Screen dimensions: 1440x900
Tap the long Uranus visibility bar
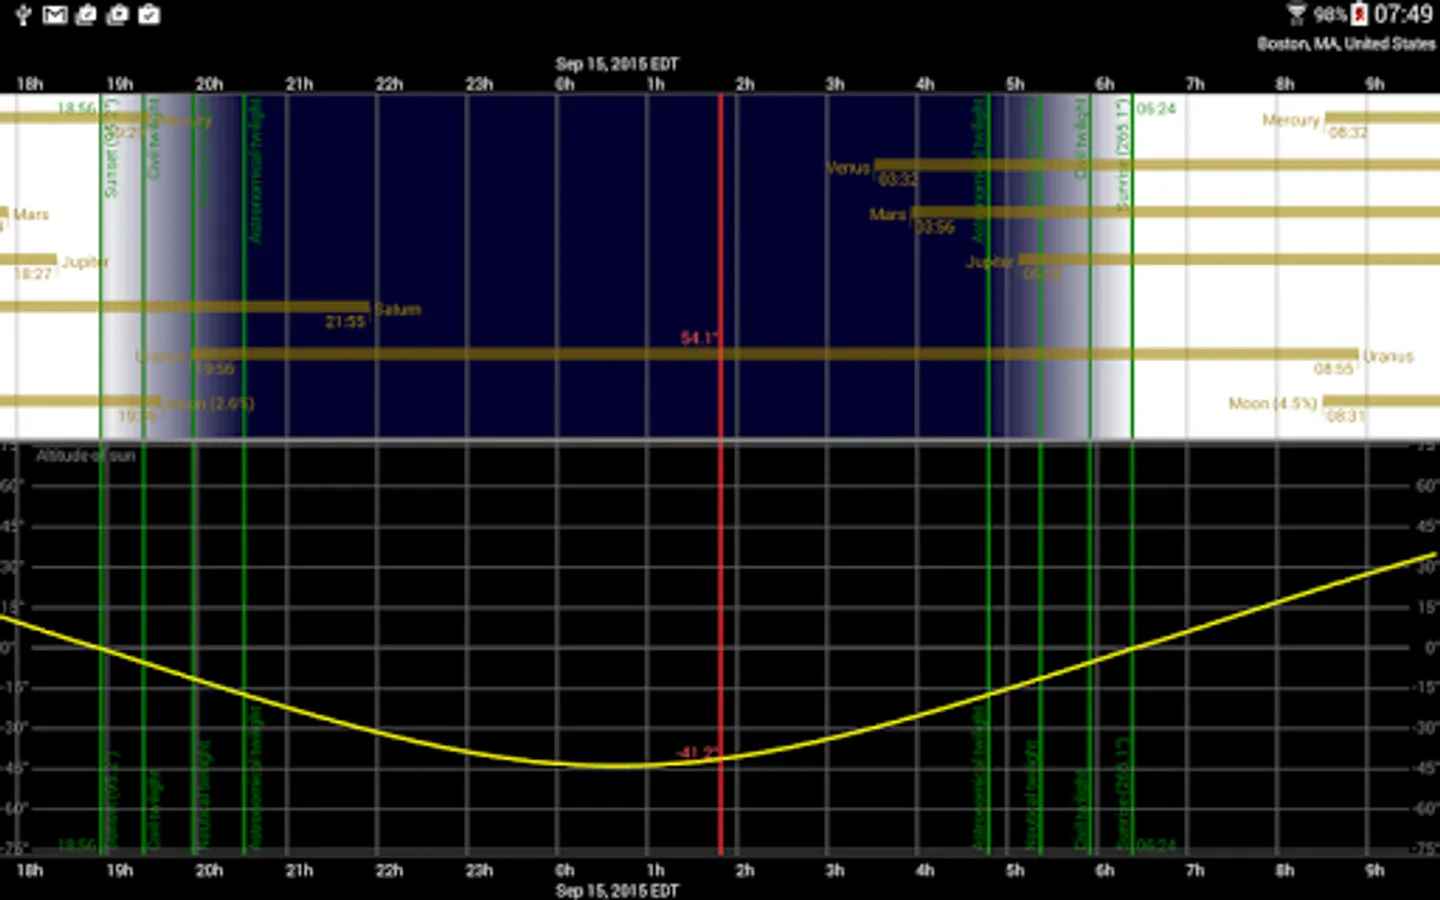(775, 354)
